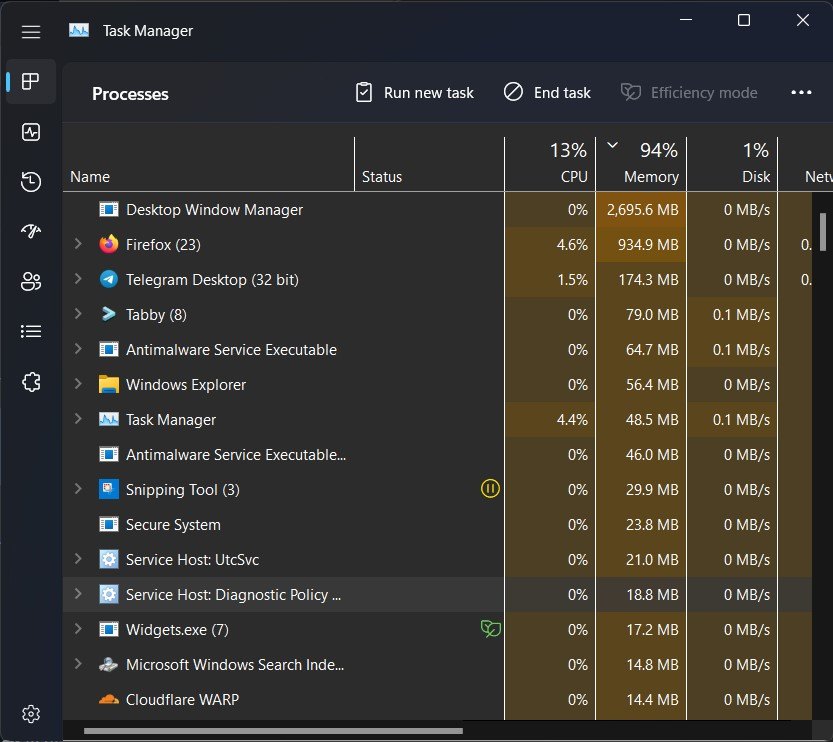
Task: Expand the Tabby (8) process group
Action: (78, 314)
